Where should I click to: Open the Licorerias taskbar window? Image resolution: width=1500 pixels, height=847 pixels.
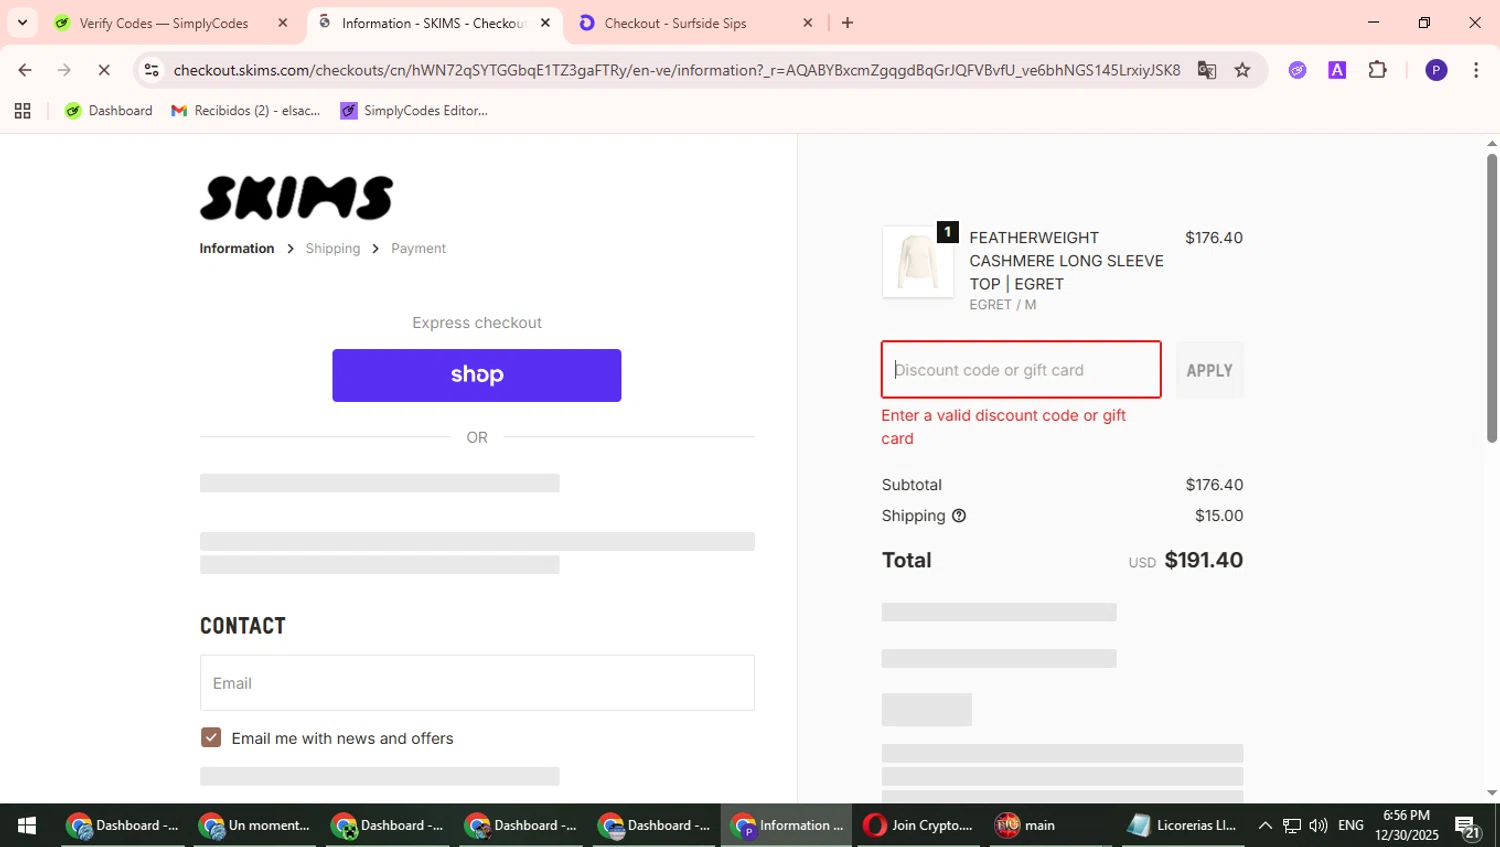[1183, 826]
